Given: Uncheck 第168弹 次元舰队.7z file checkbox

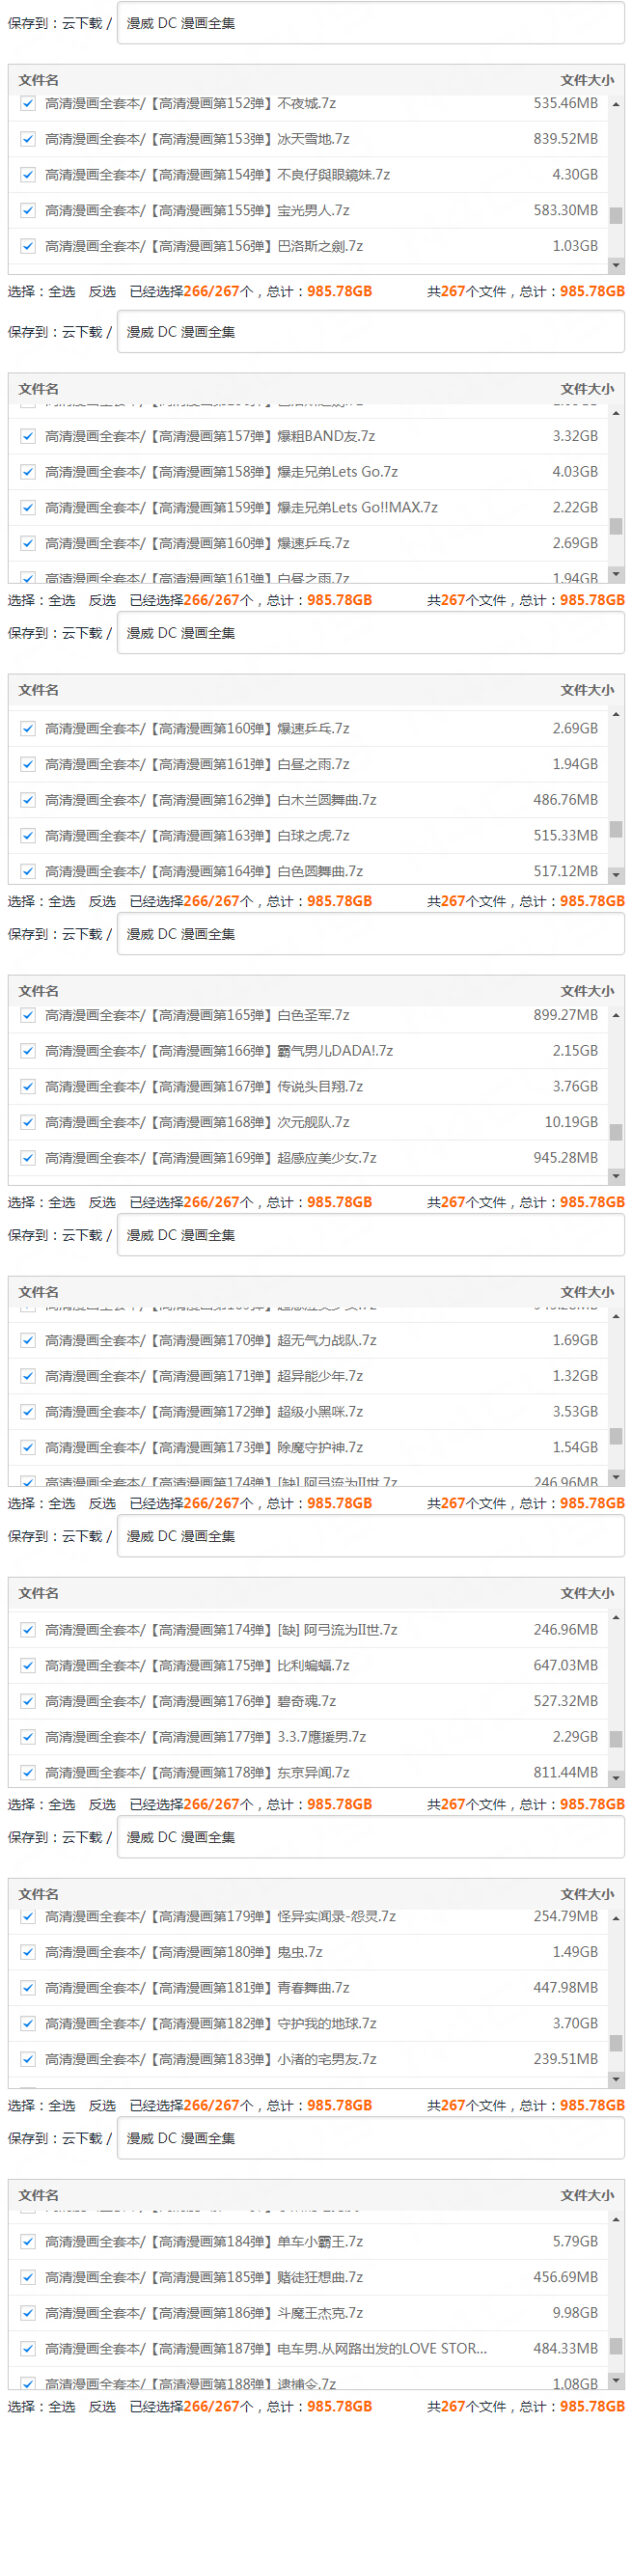Looking at the screenshot, I should [x=28, y=1122].
